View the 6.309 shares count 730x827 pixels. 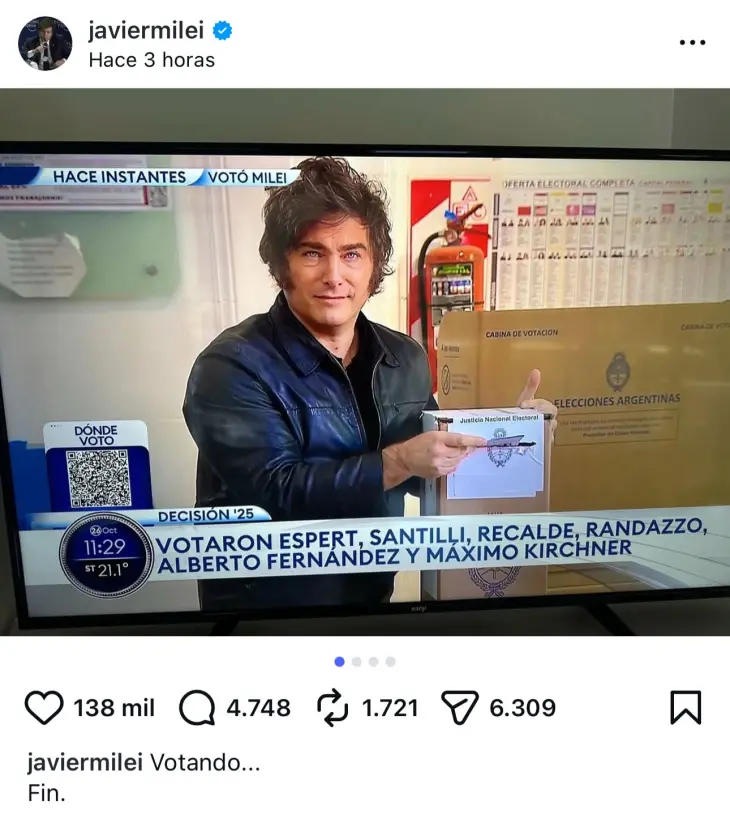523,708
